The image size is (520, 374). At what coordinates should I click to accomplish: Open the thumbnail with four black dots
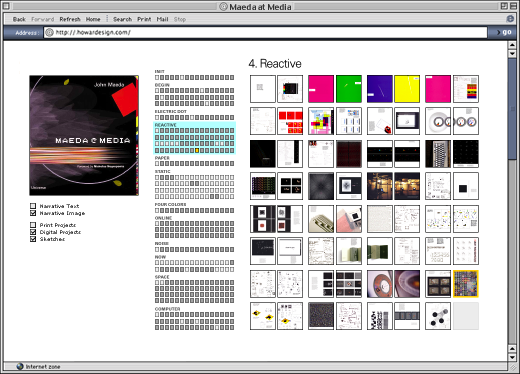click(x=438, y=316)
